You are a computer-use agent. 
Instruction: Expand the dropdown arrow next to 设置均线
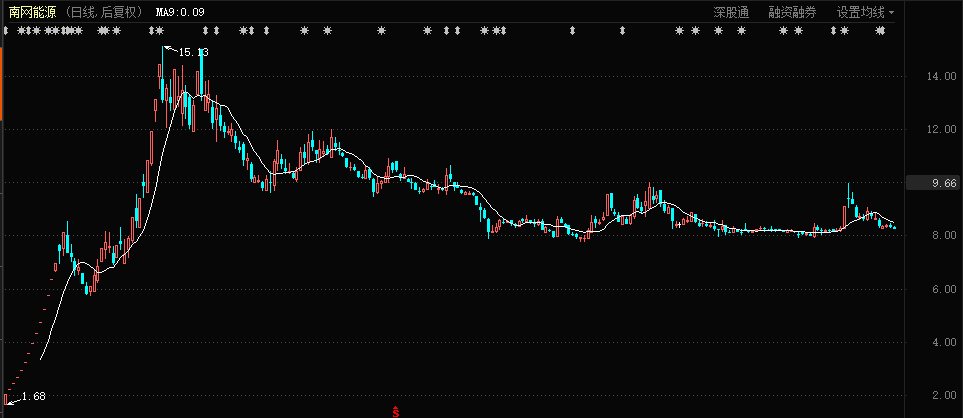tap(892, 12)
